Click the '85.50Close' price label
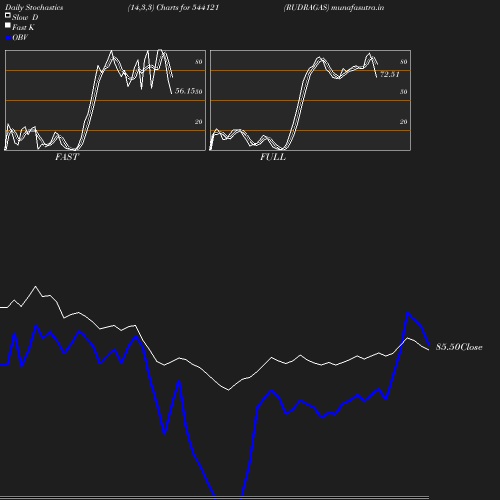 tap(459, 347)
